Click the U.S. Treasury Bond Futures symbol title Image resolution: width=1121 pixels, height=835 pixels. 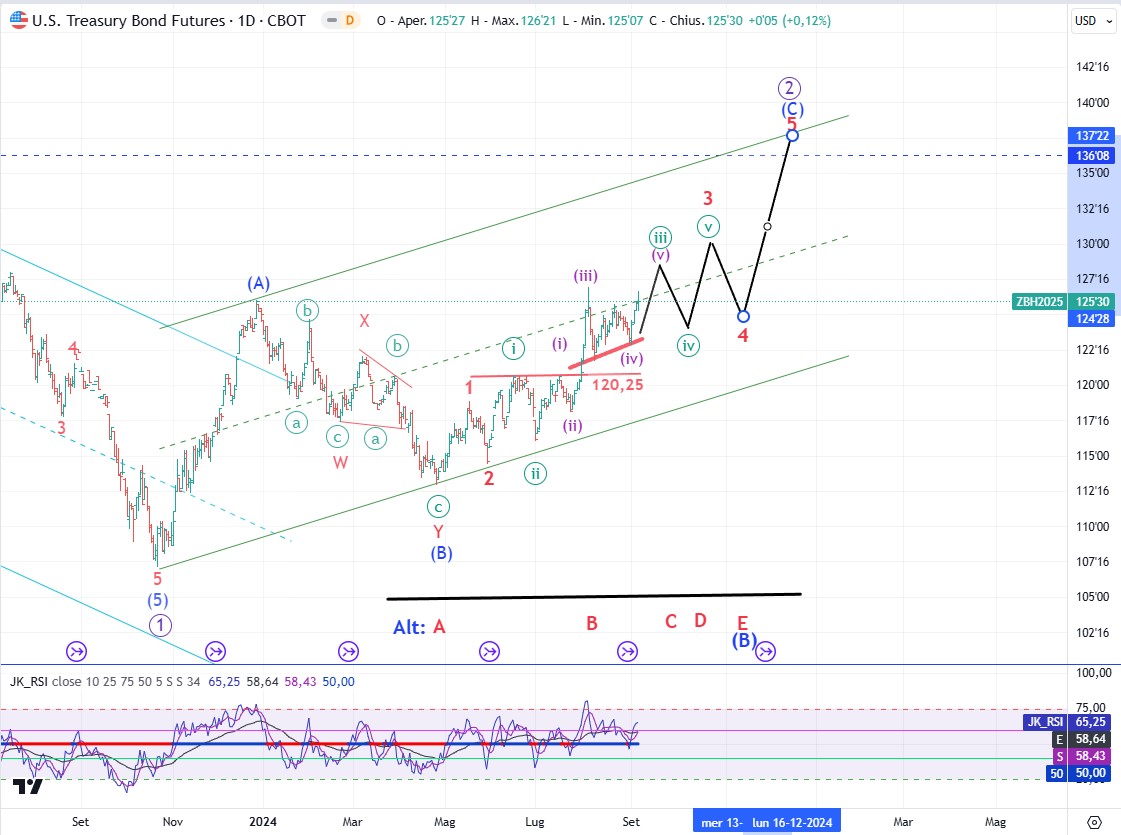pos(169,21)
